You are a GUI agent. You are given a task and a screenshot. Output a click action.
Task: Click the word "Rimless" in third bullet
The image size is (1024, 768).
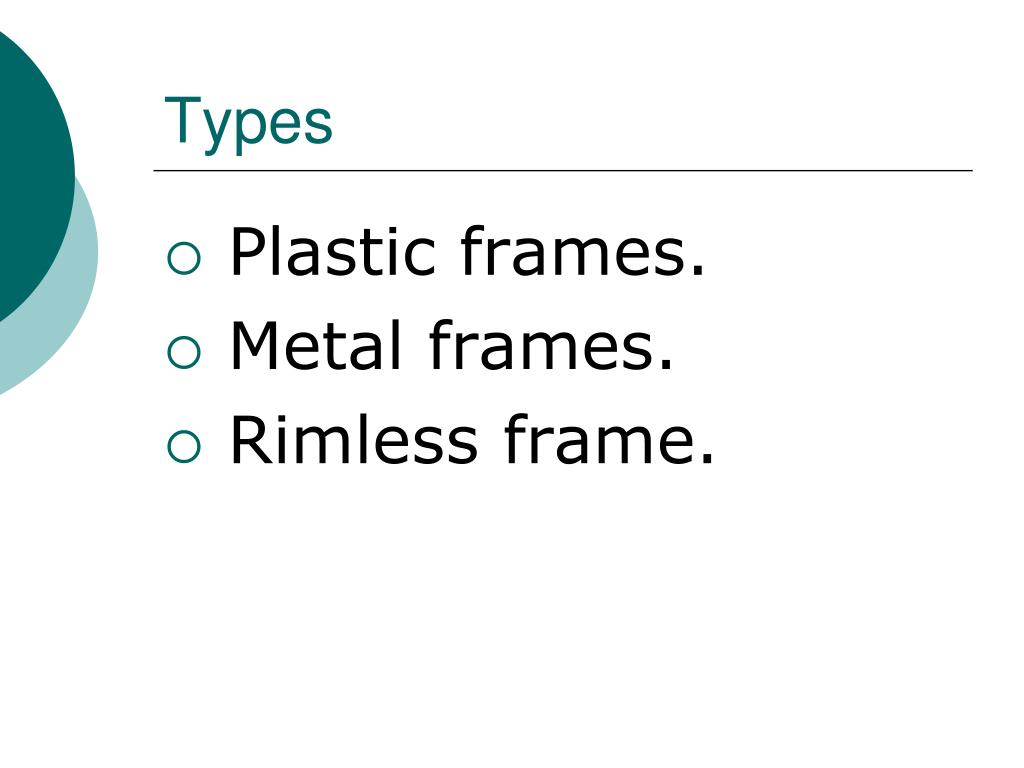pos(354,440)
